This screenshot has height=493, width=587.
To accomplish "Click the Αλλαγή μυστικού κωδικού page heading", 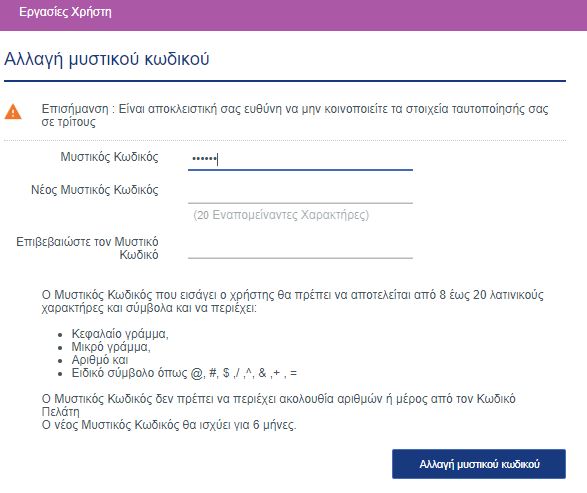I will 107,59.
